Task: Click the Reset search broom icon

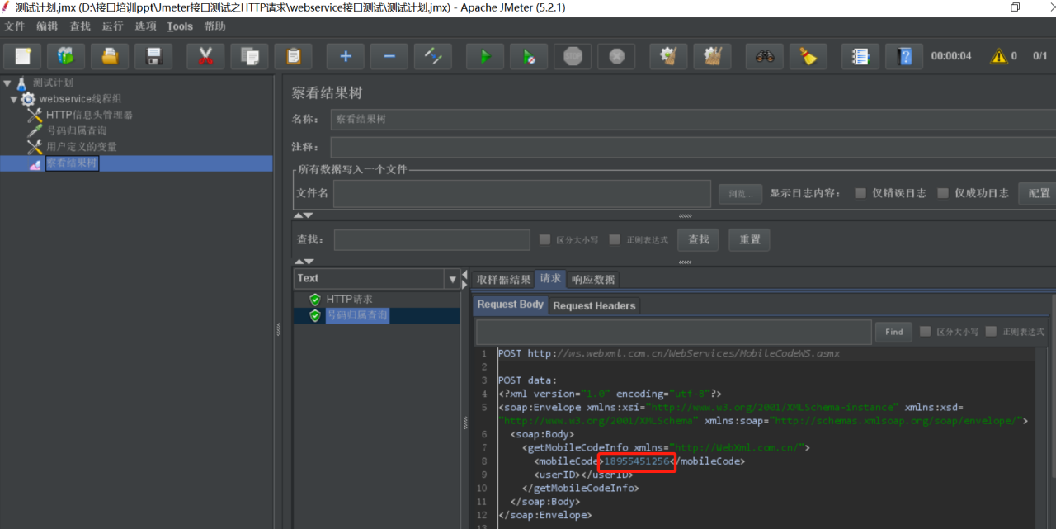Action: pos(808,56)
